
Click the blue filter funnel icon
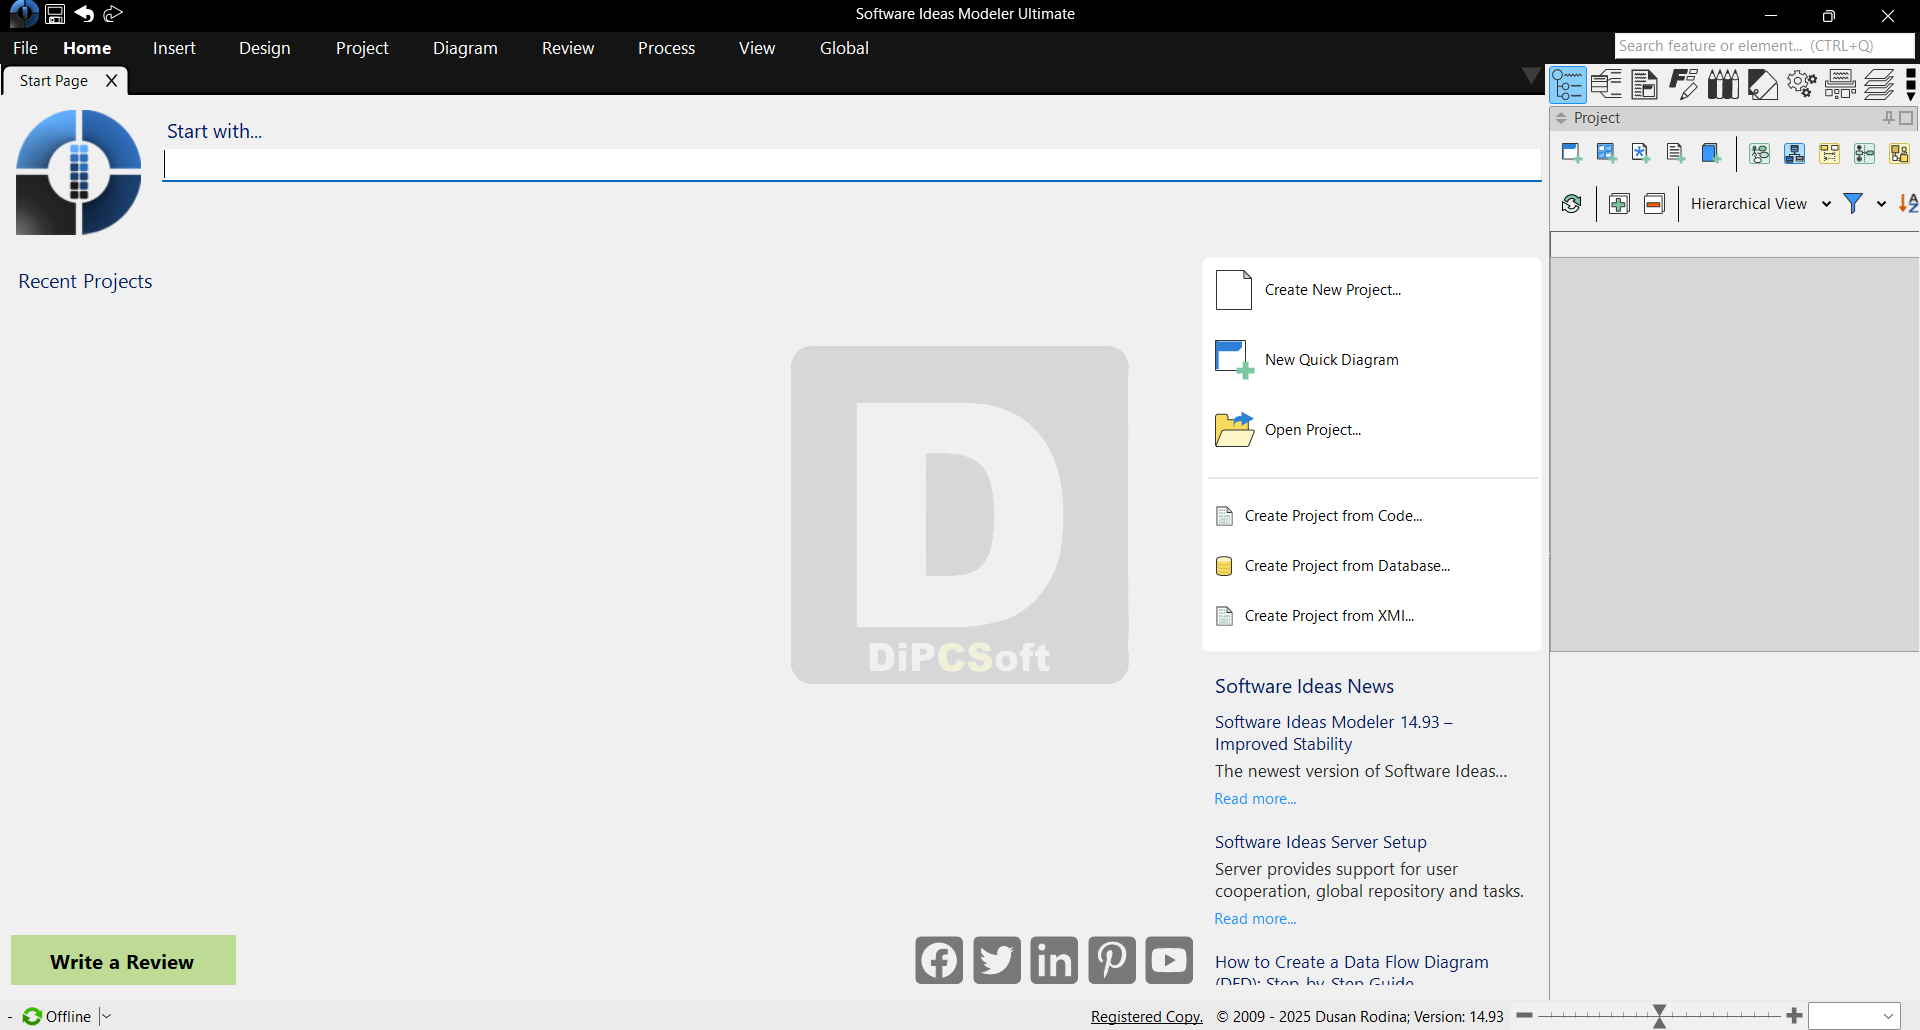[x=1853, y=204]
